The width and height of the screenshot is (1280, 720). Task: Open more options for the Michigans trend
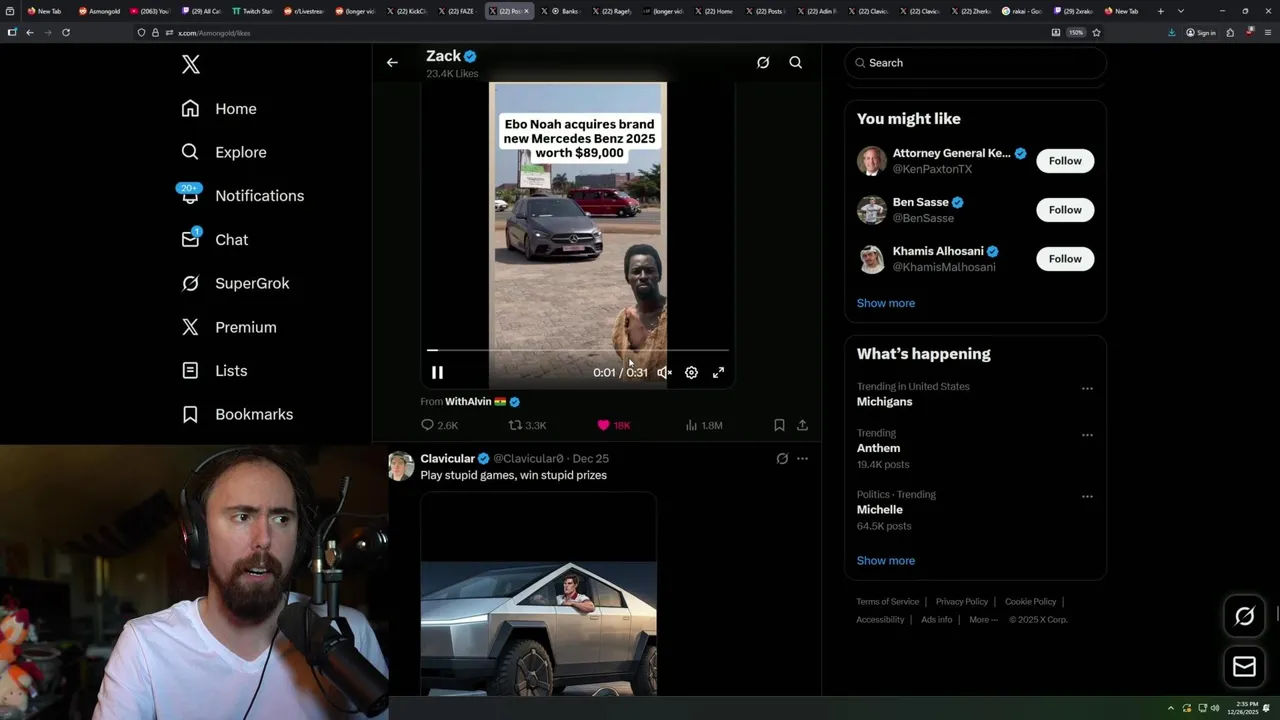tap(1087, 388)
